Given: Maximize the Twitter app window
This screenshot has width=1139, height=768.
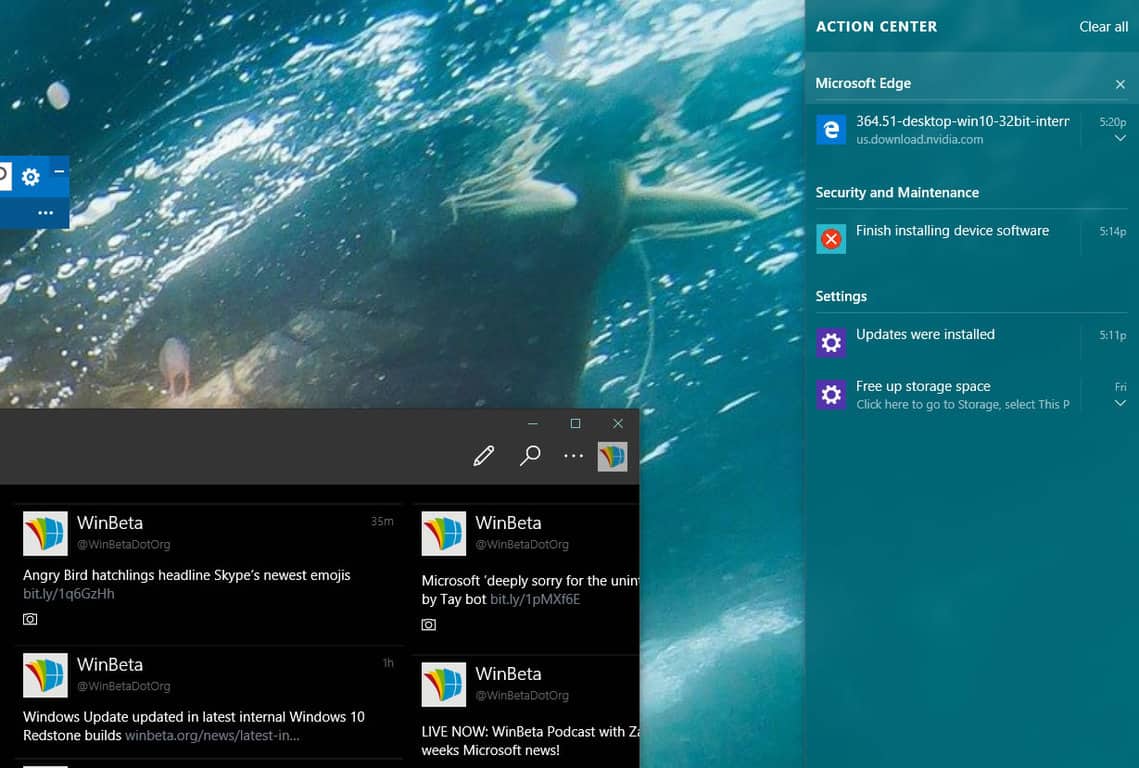Looking at the screenshot, I should (575, 424).
